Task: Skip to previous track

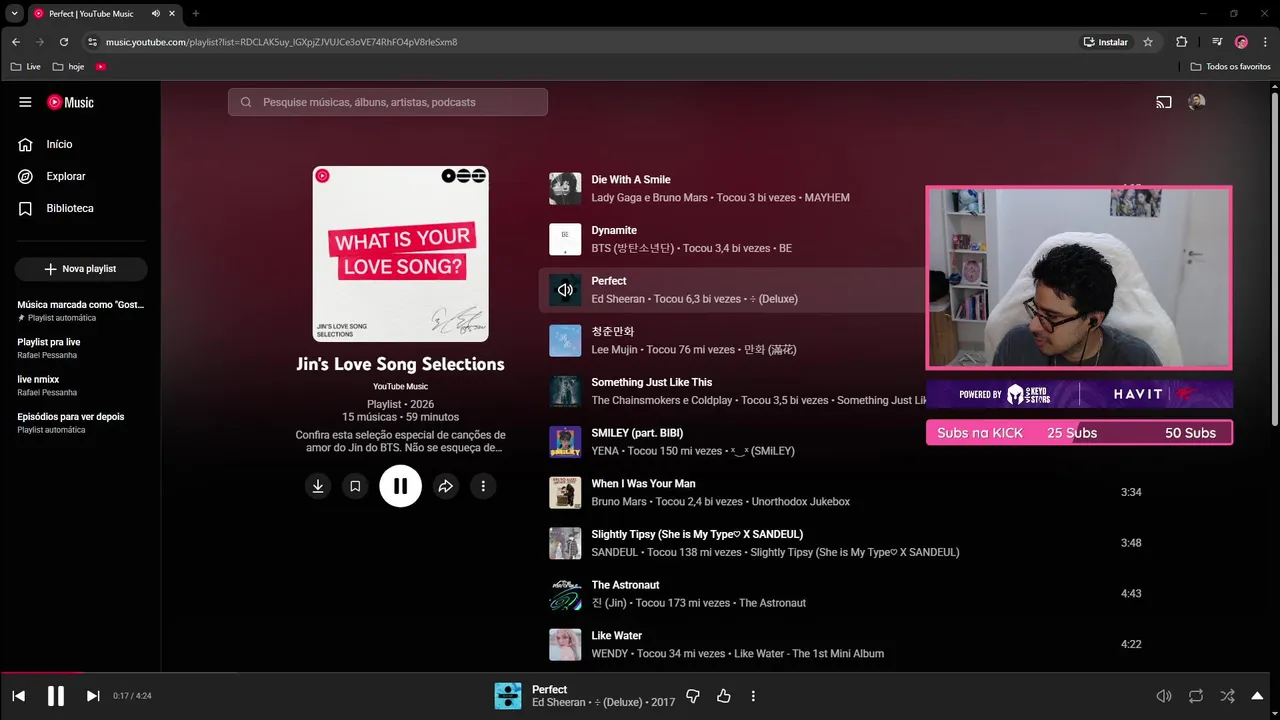Action: point(19,696)
